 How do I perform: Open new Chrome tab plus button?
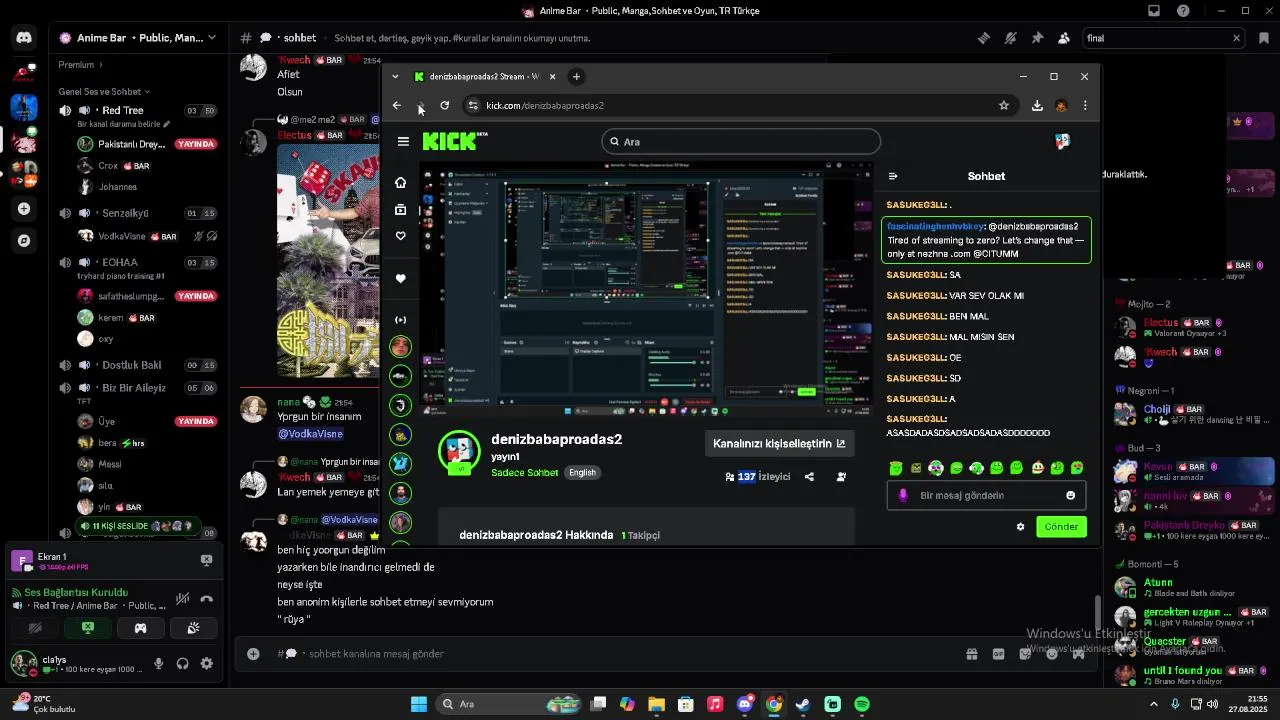point(576,77)
